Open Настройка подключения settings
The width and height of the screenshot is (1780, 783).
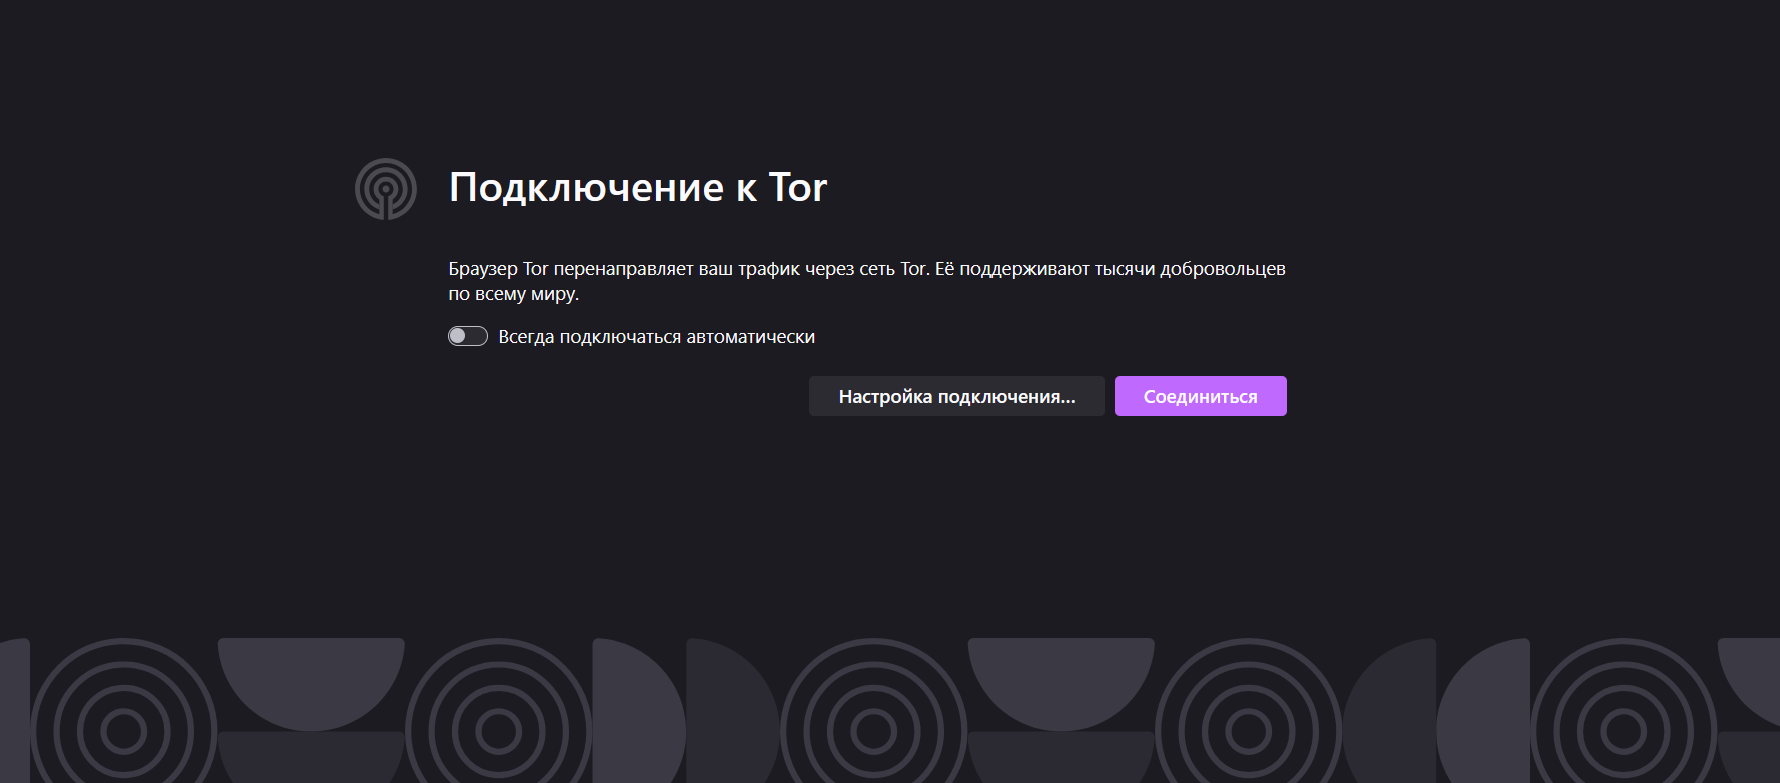(x=956, y=396)
